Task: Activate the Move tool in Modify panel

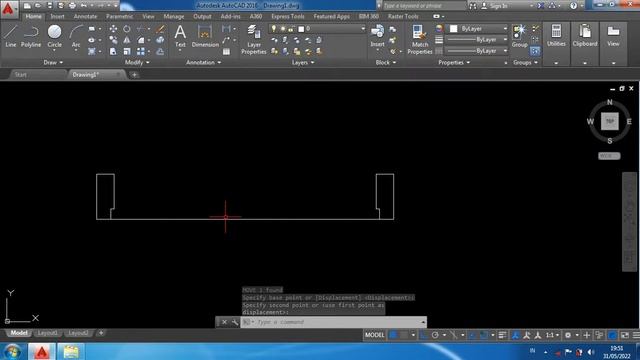Action: pyautogui.click(x=113, y=29)
